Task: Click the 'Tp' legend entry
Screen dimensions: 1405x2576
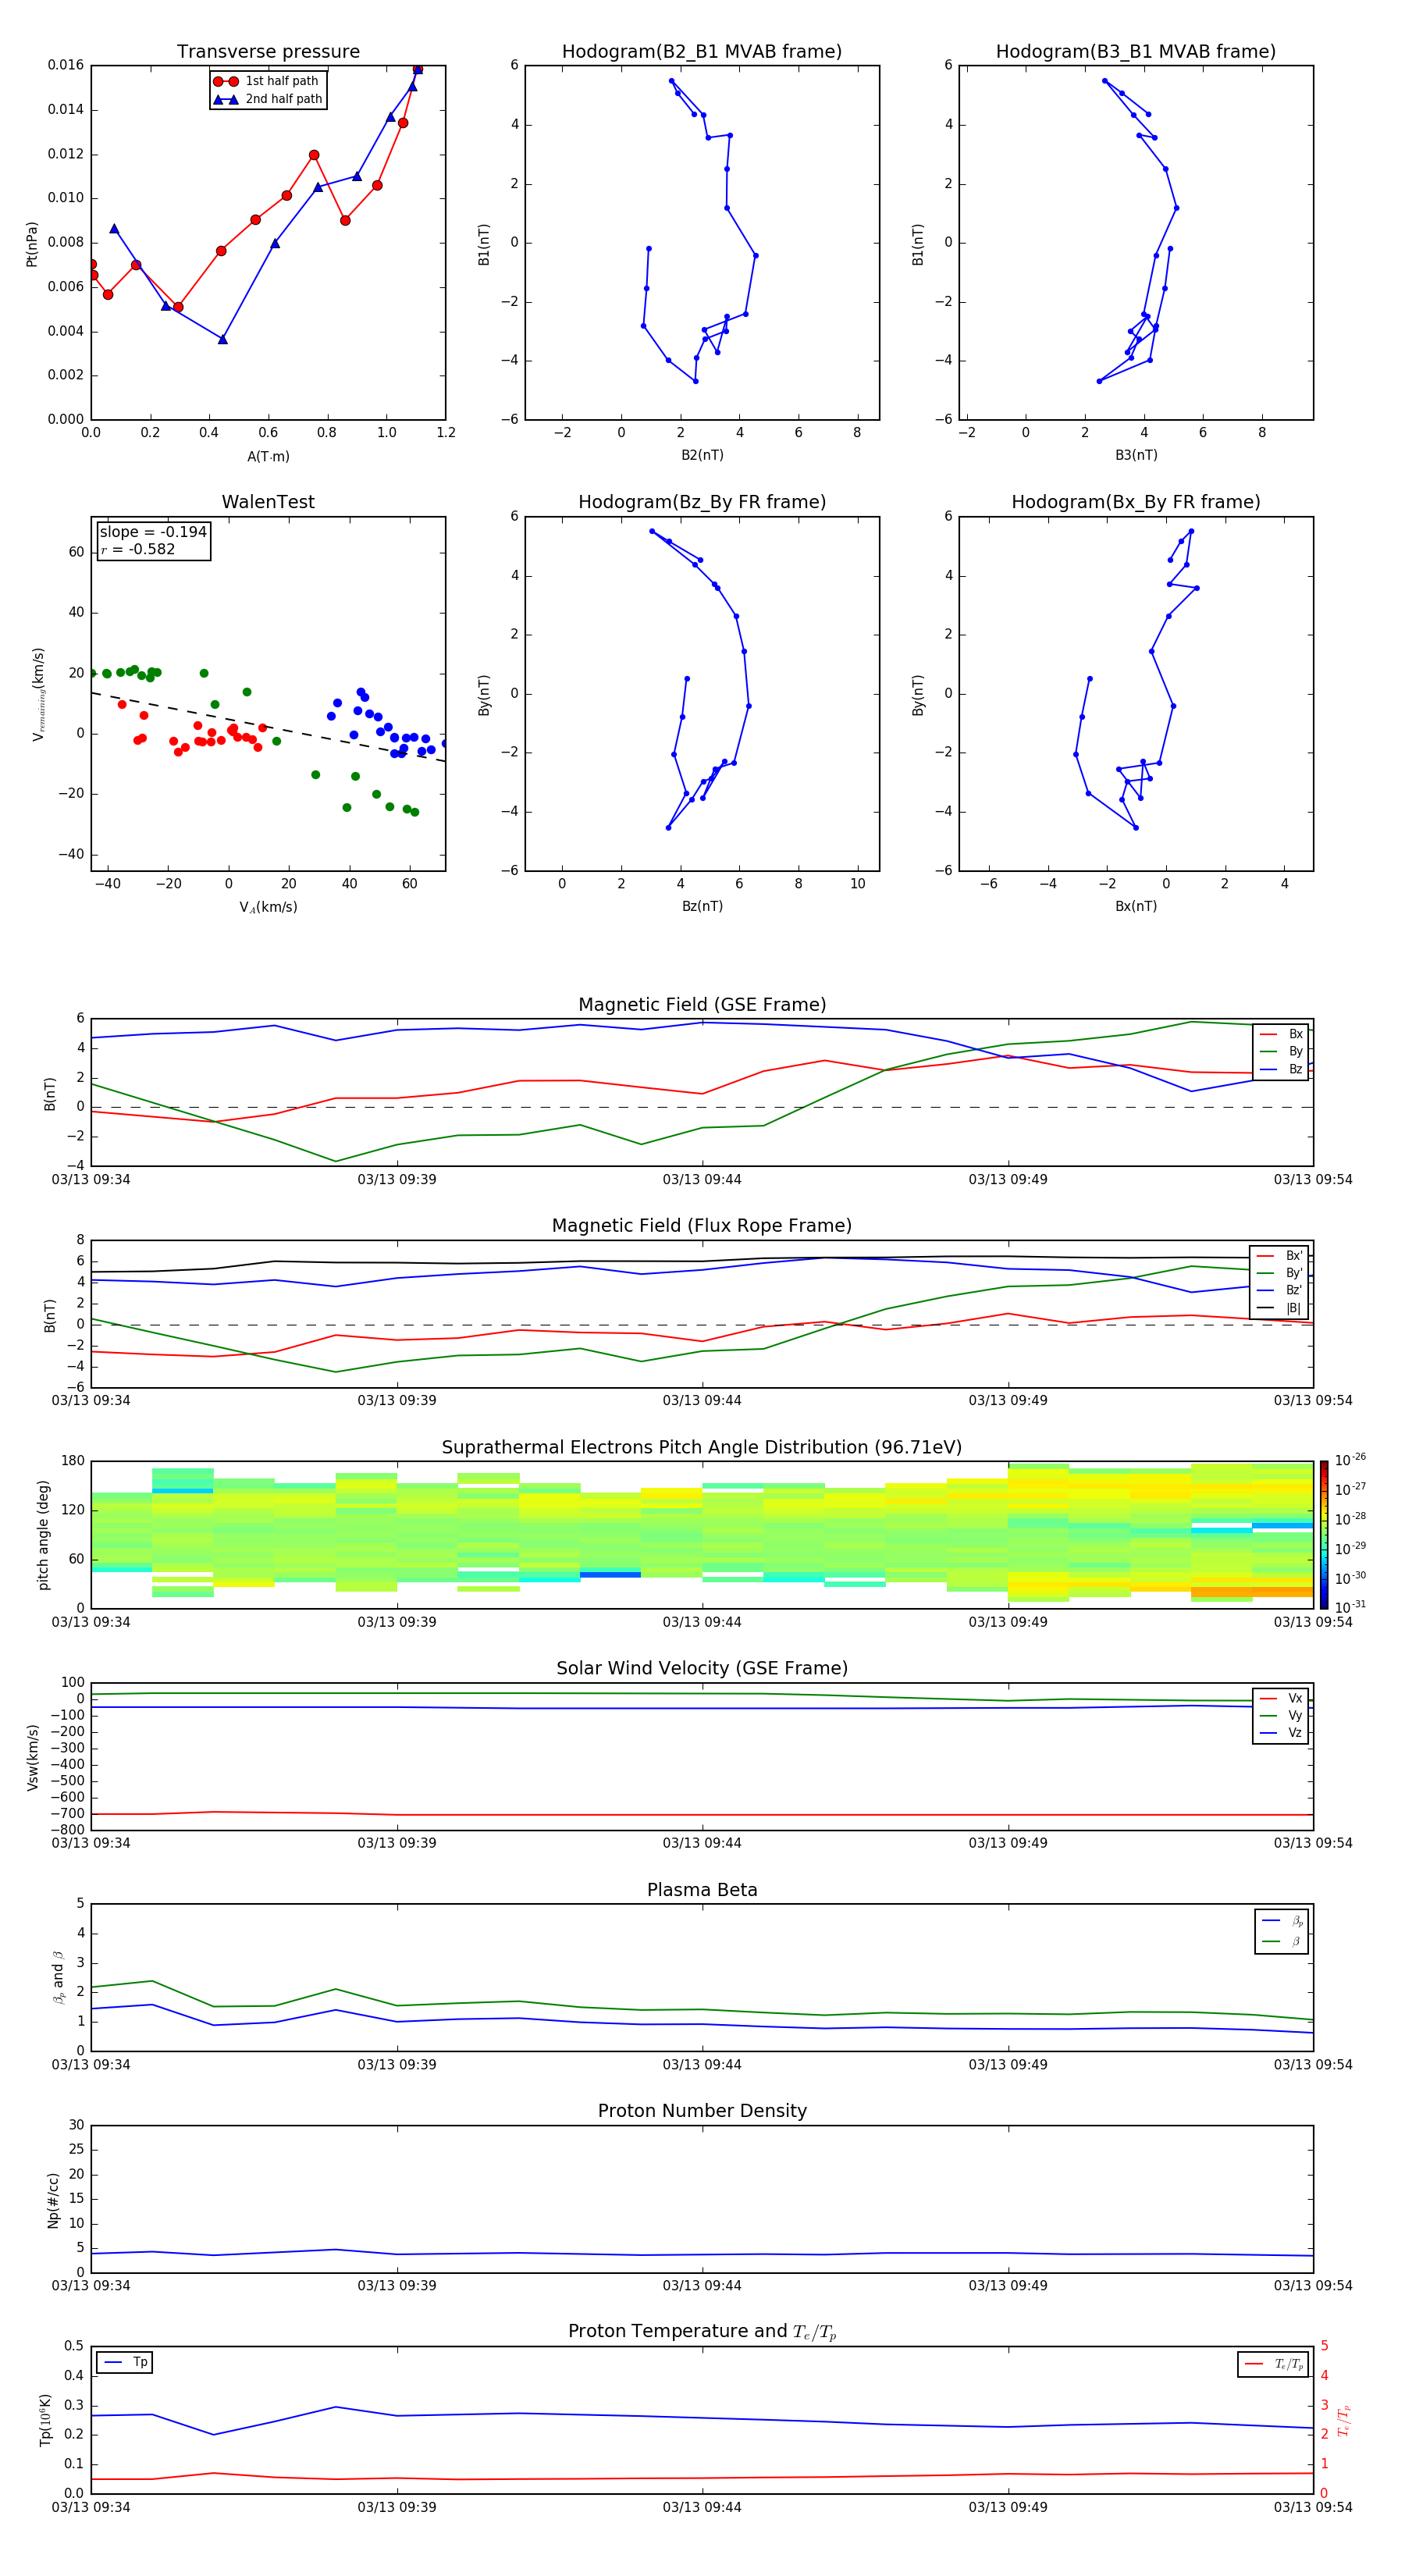Action: [x=125, y=2362]
